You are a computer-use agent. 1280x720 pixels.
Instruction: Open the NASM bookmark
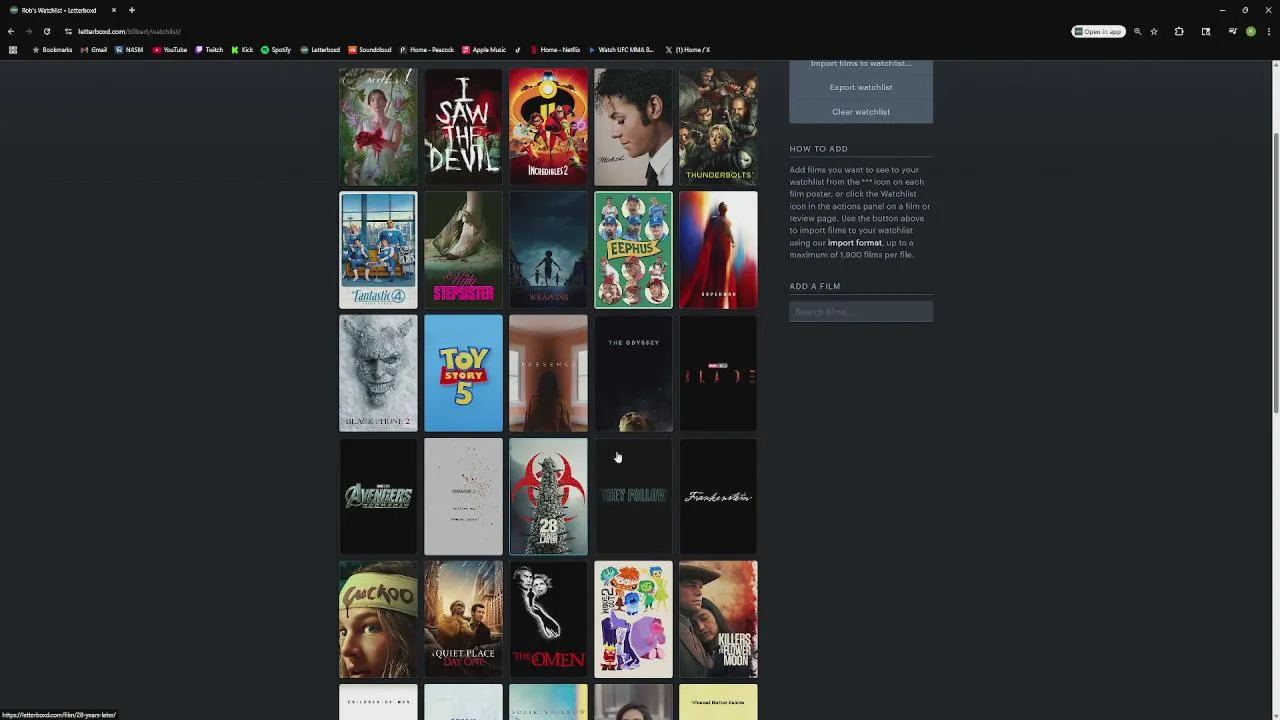(x=129, y=50)
